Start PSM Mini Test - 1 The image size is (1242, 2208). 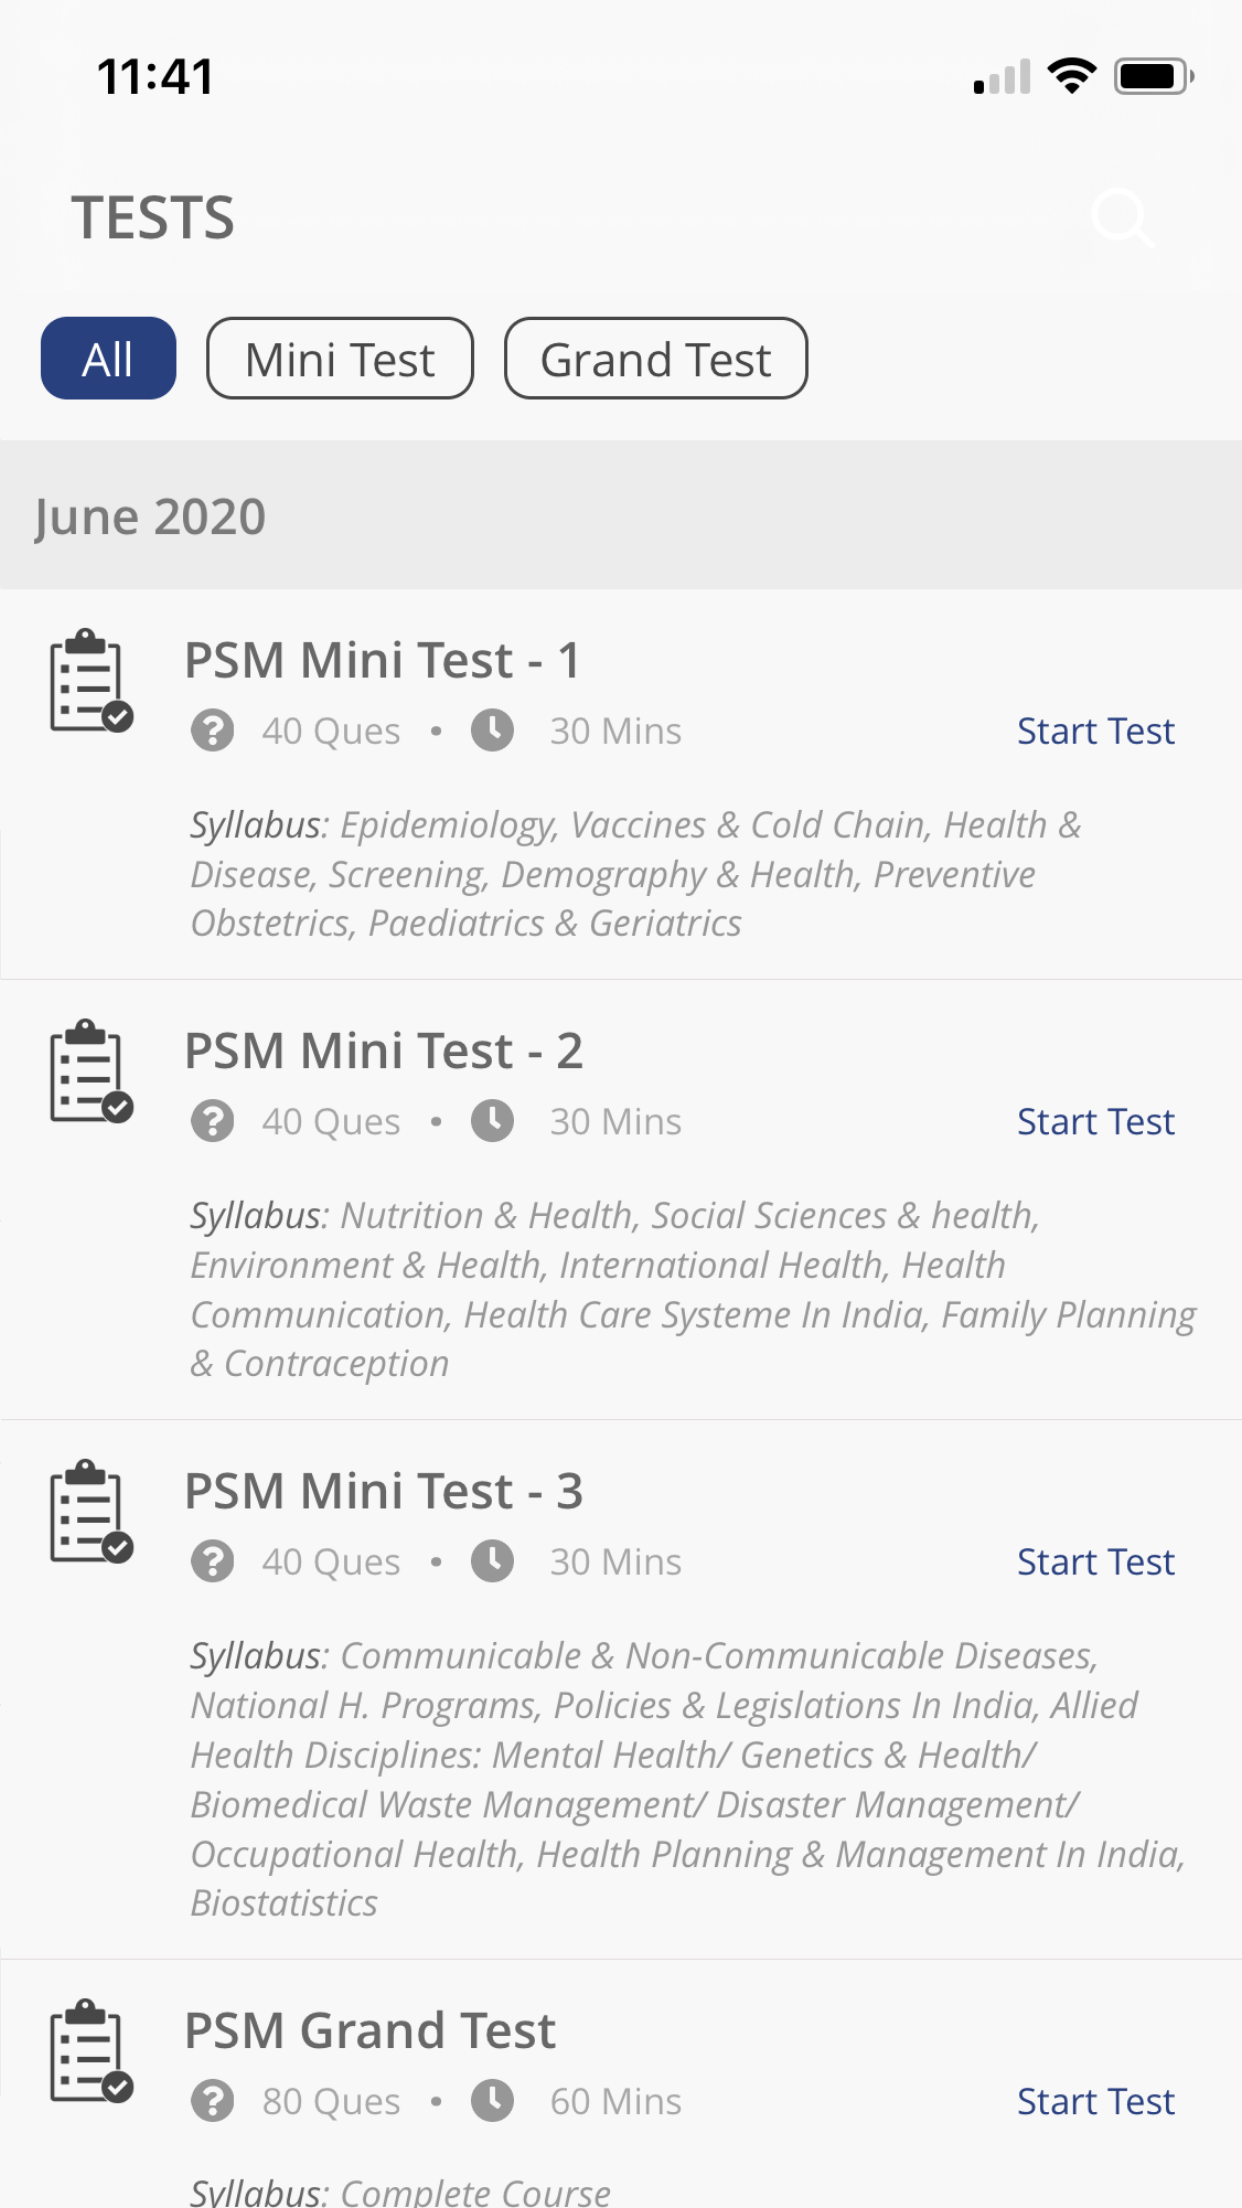point(1095,731)
